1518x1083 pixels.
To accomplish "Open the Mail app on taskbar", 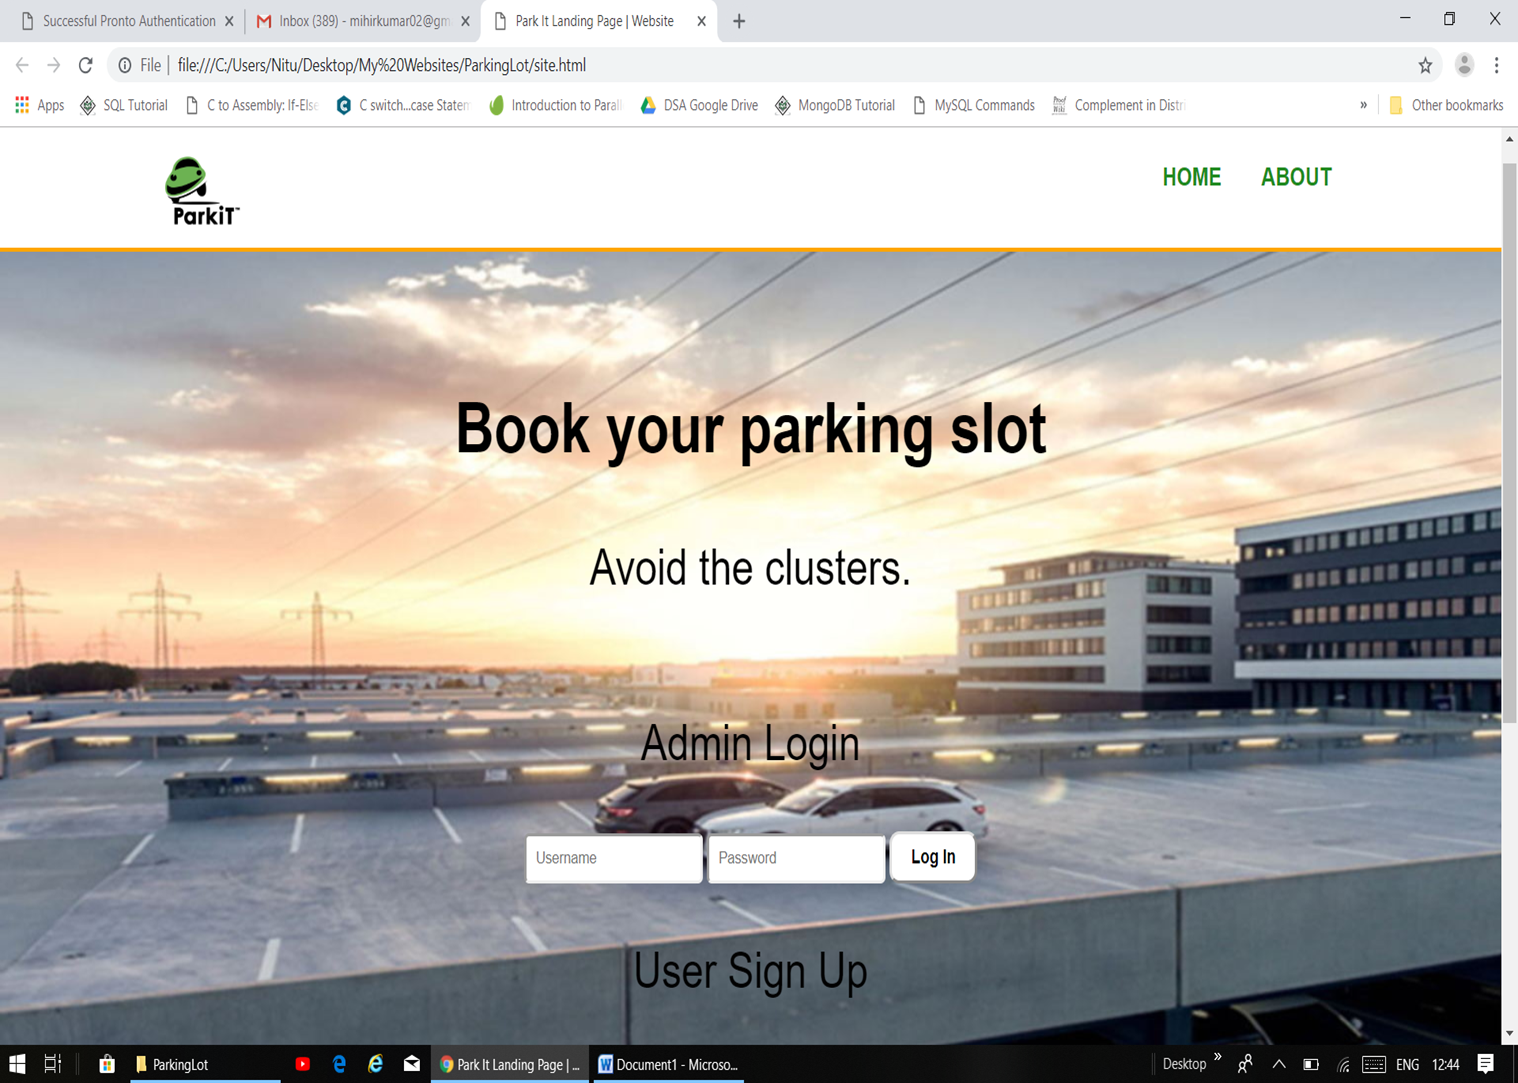I will pos(411,1064).
